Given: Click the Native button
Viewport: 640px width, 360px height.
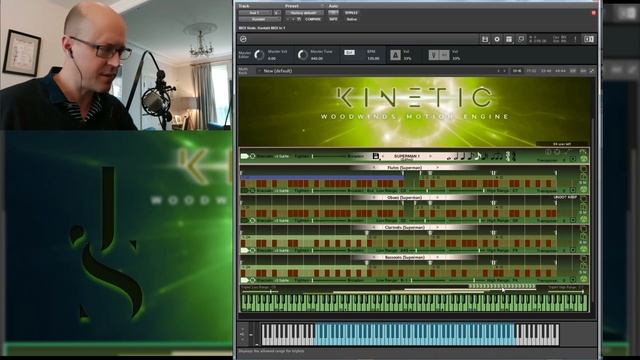Looking at the screenshot, I should pos(351,19).
